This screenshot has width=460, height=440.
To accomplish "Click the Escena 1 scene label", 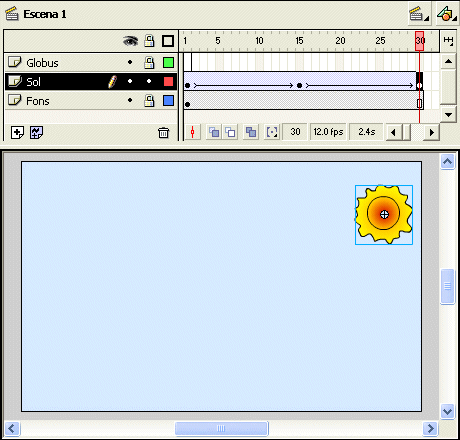I will (45, 14).
